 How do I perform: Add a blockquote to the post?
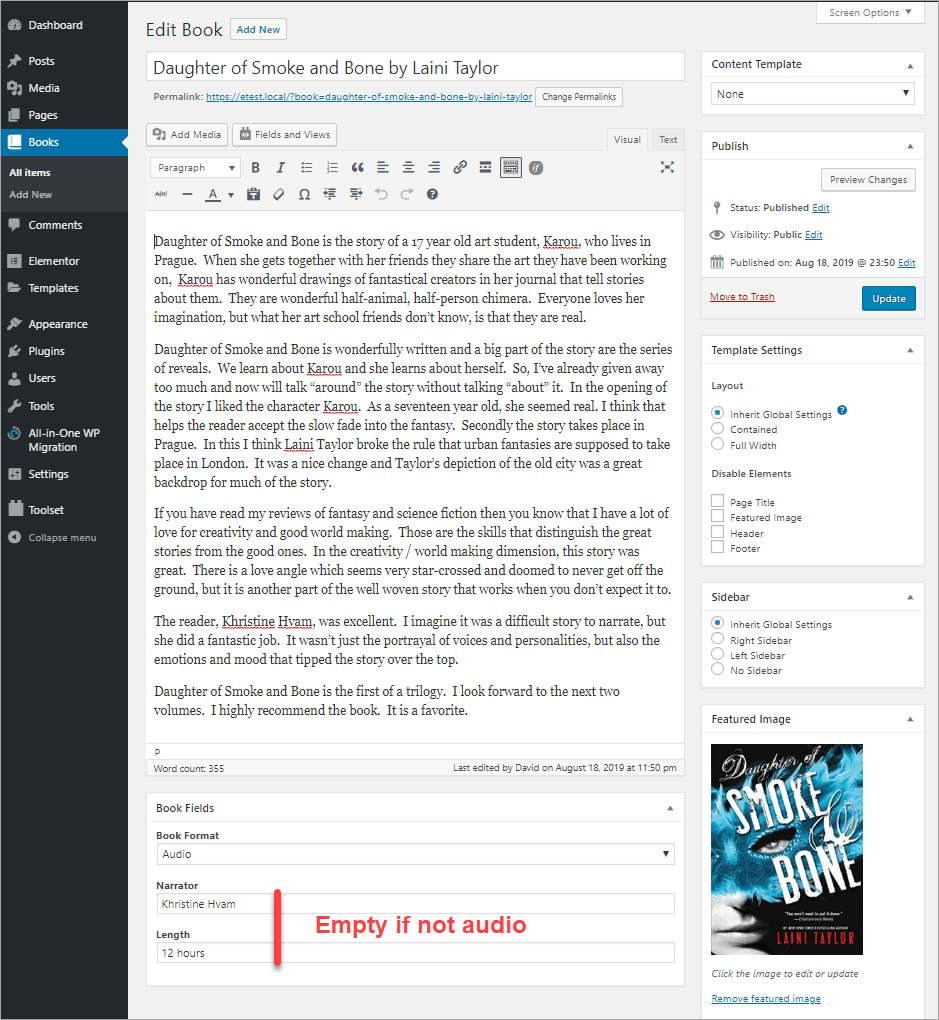point(357,167)
